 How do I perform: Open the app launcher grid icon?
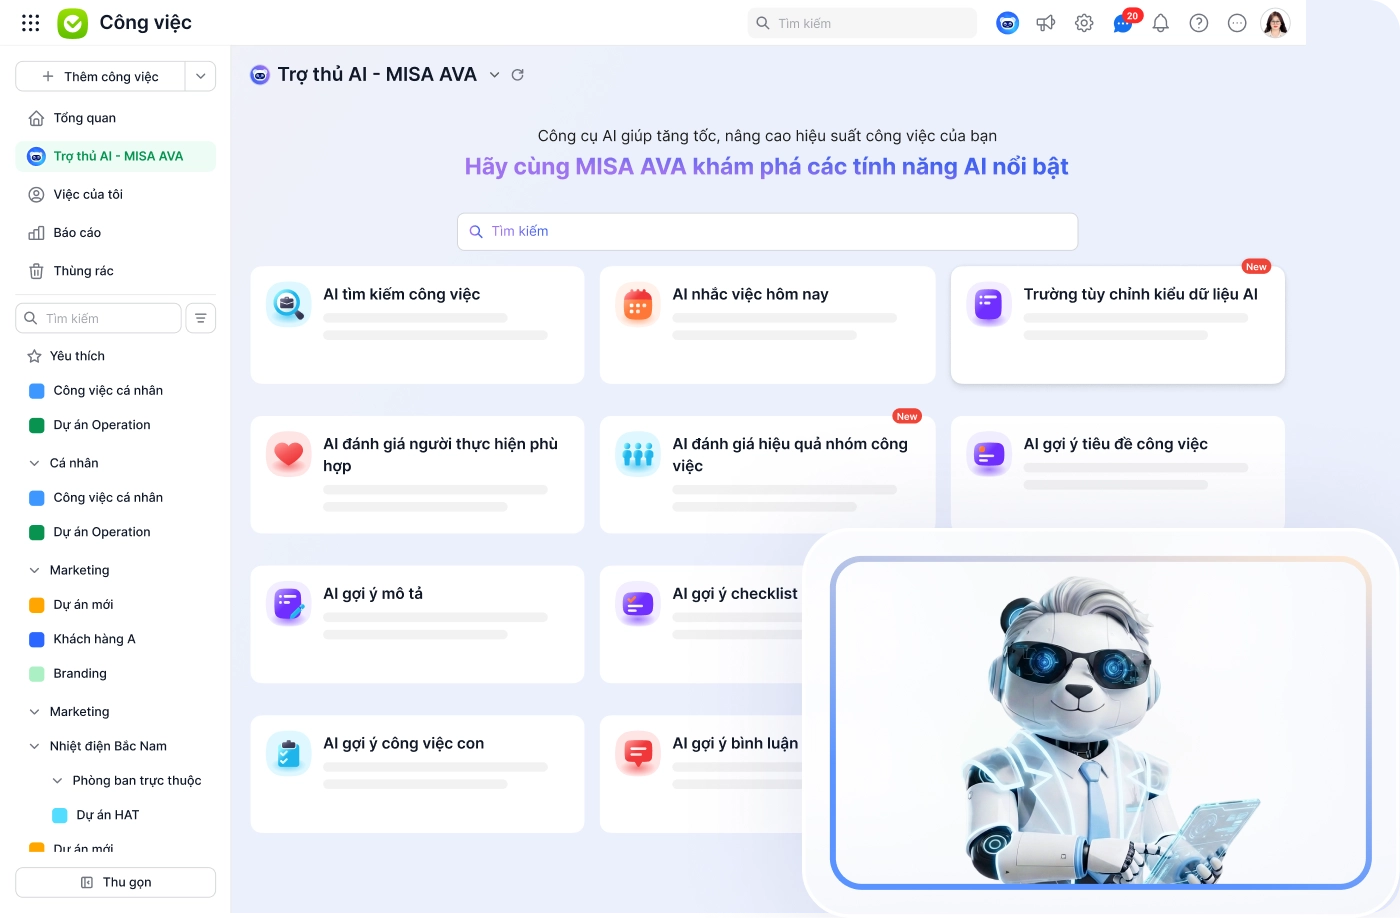pyautogui.click(x=31, y=23)
